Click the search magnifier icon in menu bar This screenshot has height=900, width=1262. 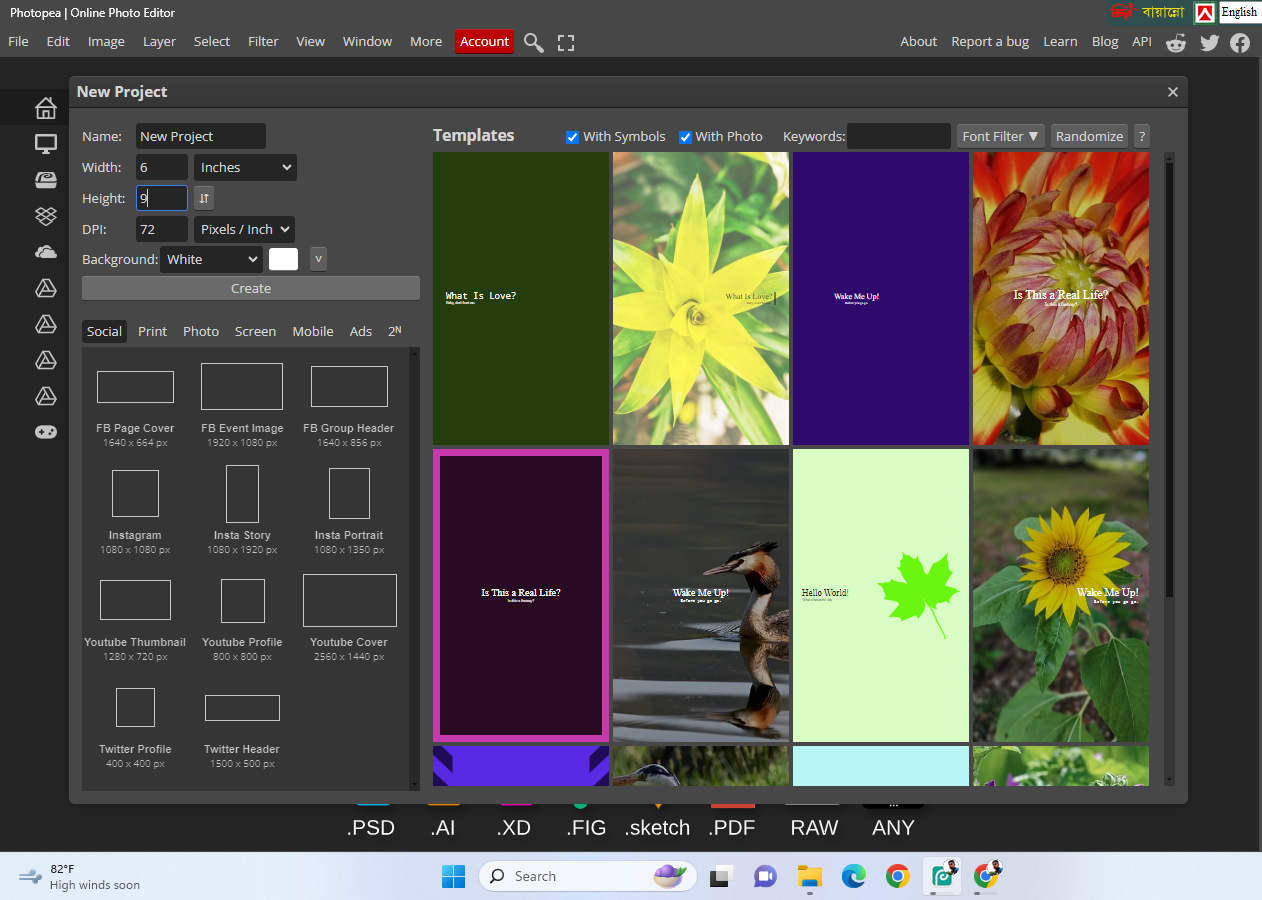pos(534,42)
